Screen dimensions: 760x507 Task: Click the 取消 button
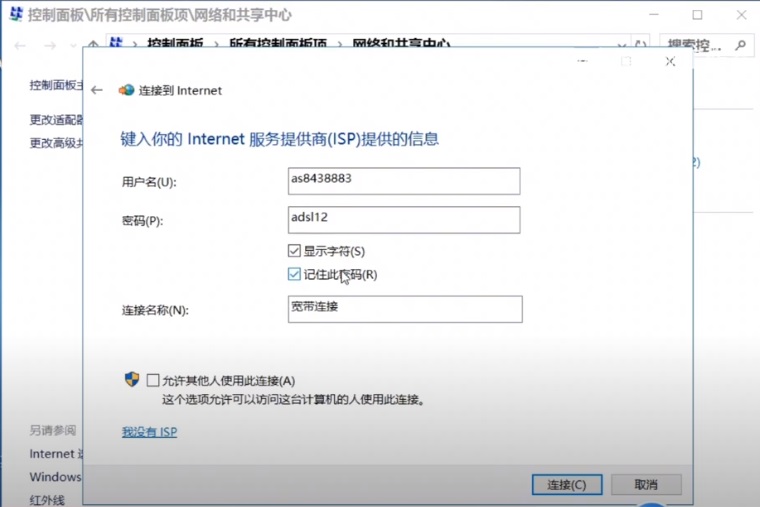646,484
